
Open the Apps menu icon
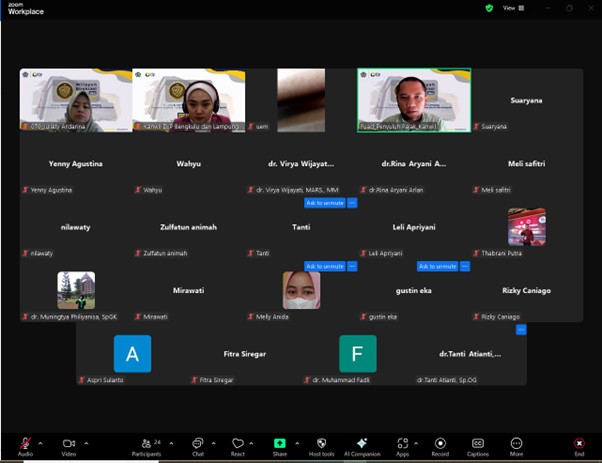click(x=402, y=443)
